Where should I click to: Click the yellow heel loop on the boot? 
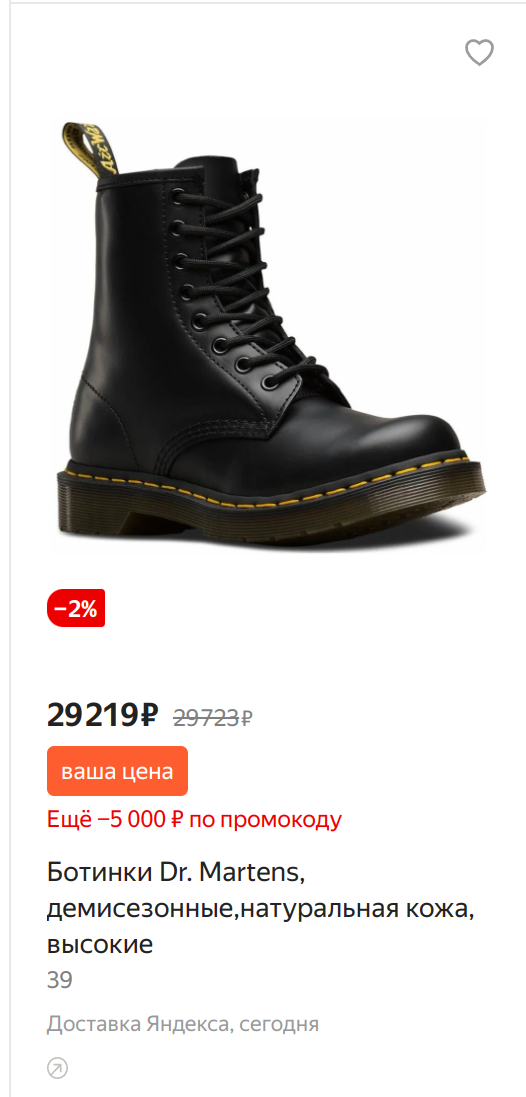tap(92, 148)
